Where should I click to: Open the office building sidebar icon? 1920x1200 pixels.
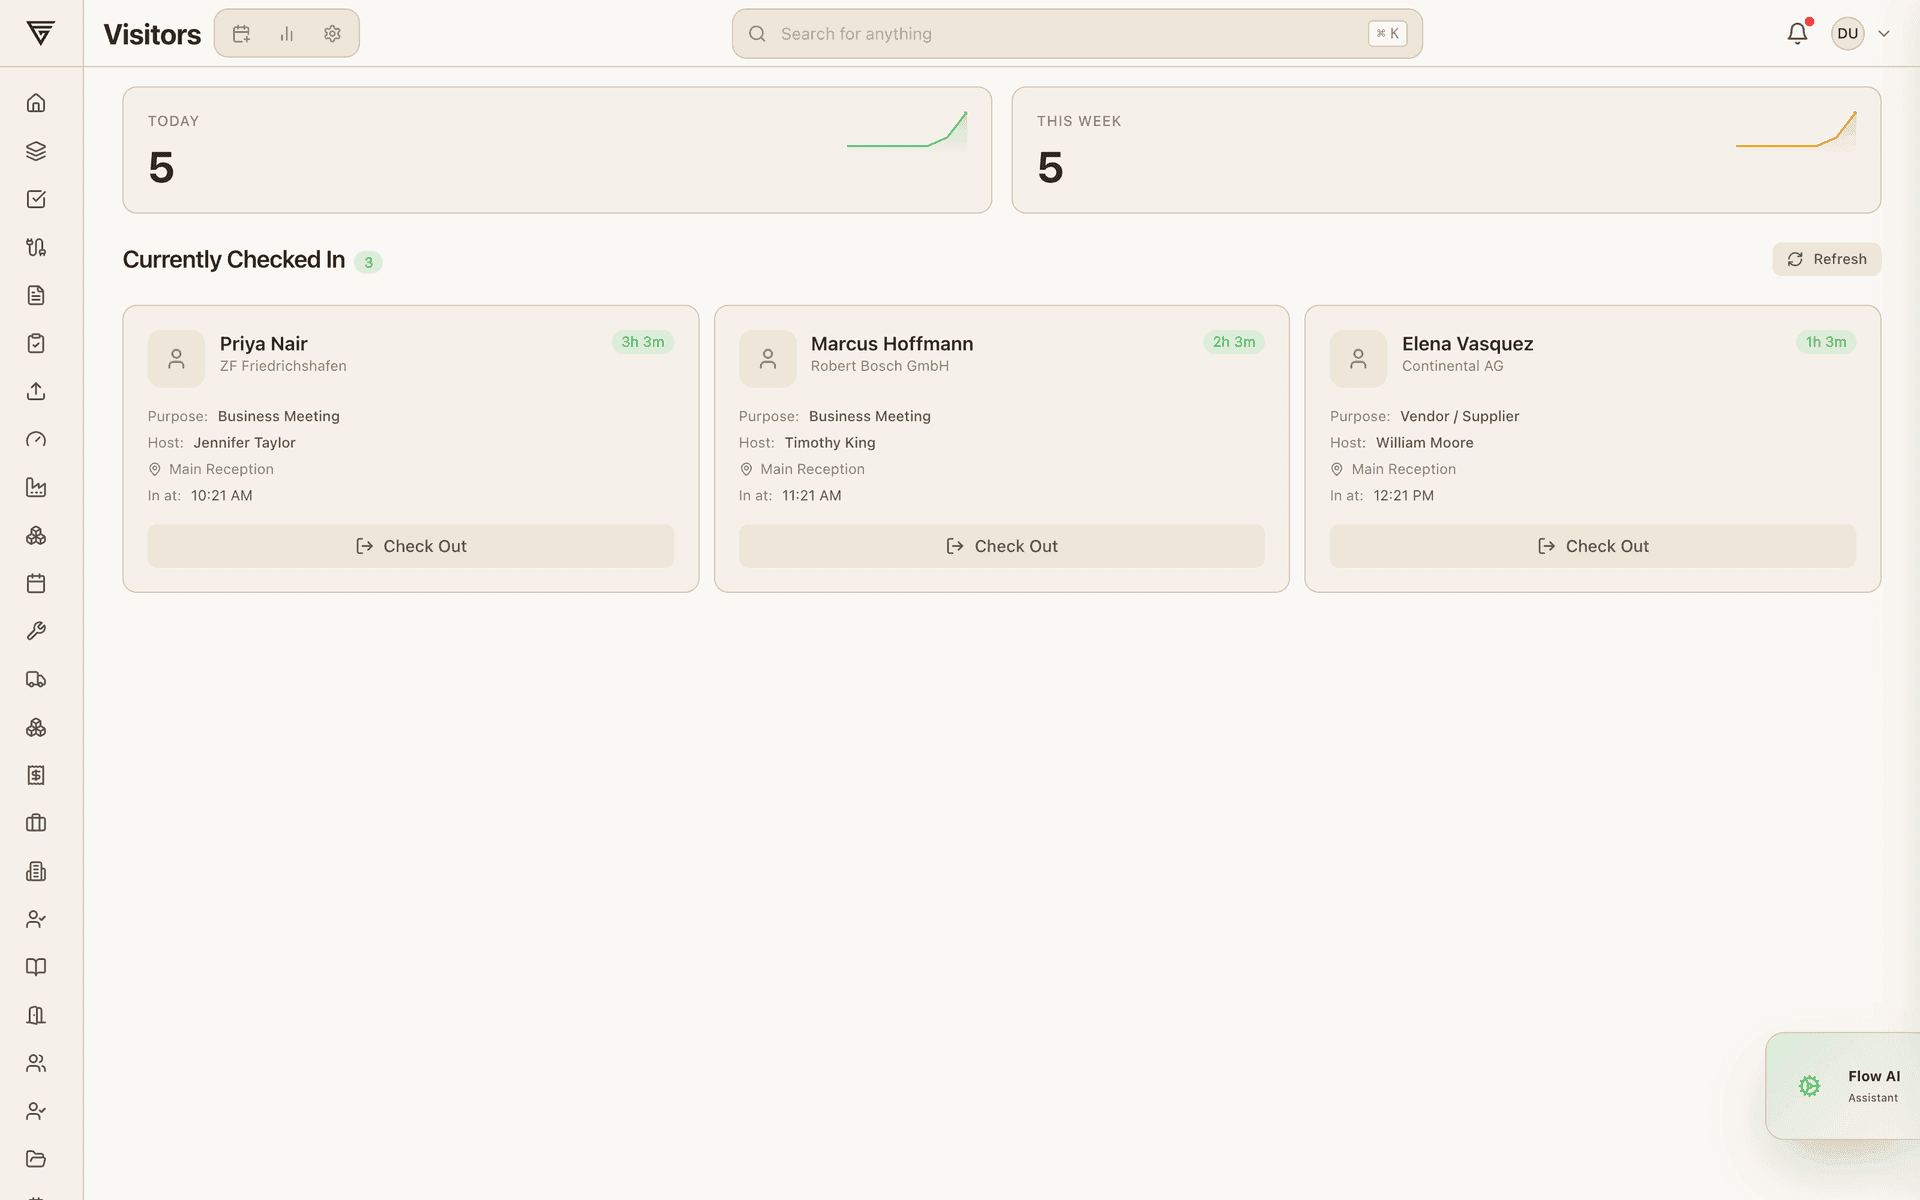[x=36, y=871]
